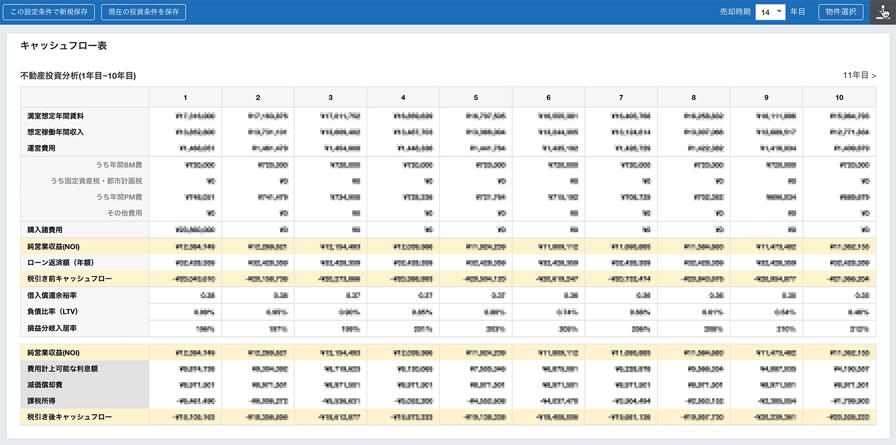The height and width of the screenshot is (445, 896).
Task: Click the user icon in top-right corner
Action: click(882, 12)
